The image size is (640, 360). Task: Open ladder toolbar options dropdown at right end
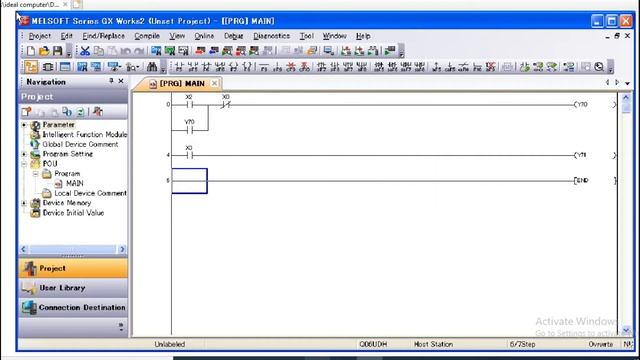611,67
